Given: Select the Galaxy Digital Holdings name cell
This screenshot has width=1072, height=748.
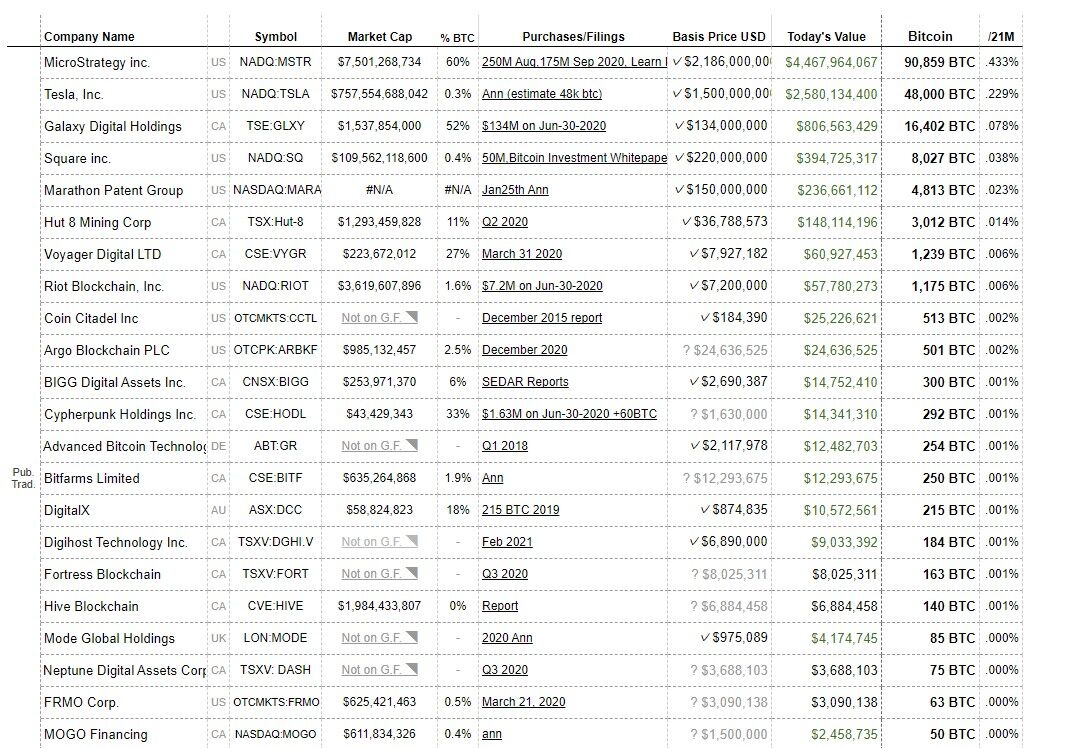Looking at the screenshot, I should 124,126.
